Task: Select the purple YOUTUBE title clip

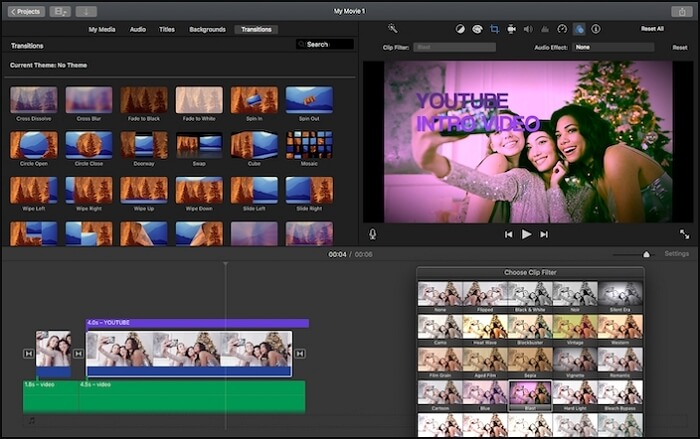Action: click(197, 323)
